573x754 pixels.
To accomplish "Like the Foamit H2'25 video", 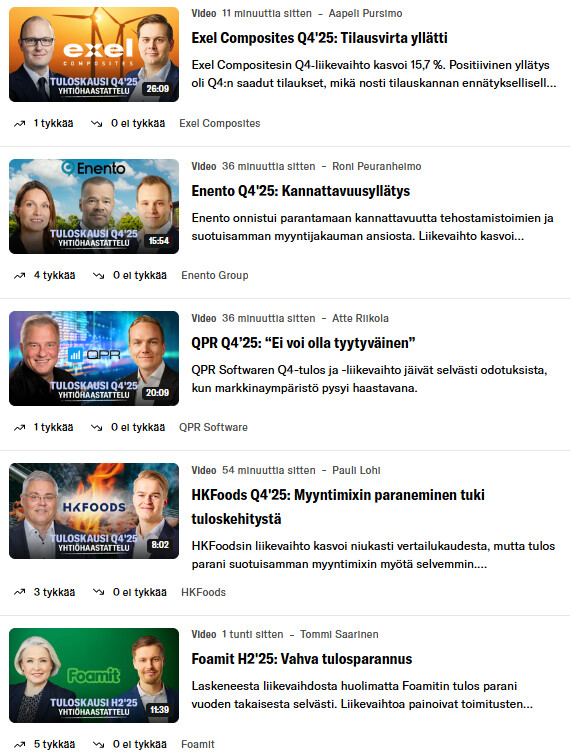I will tap(44, 744).
